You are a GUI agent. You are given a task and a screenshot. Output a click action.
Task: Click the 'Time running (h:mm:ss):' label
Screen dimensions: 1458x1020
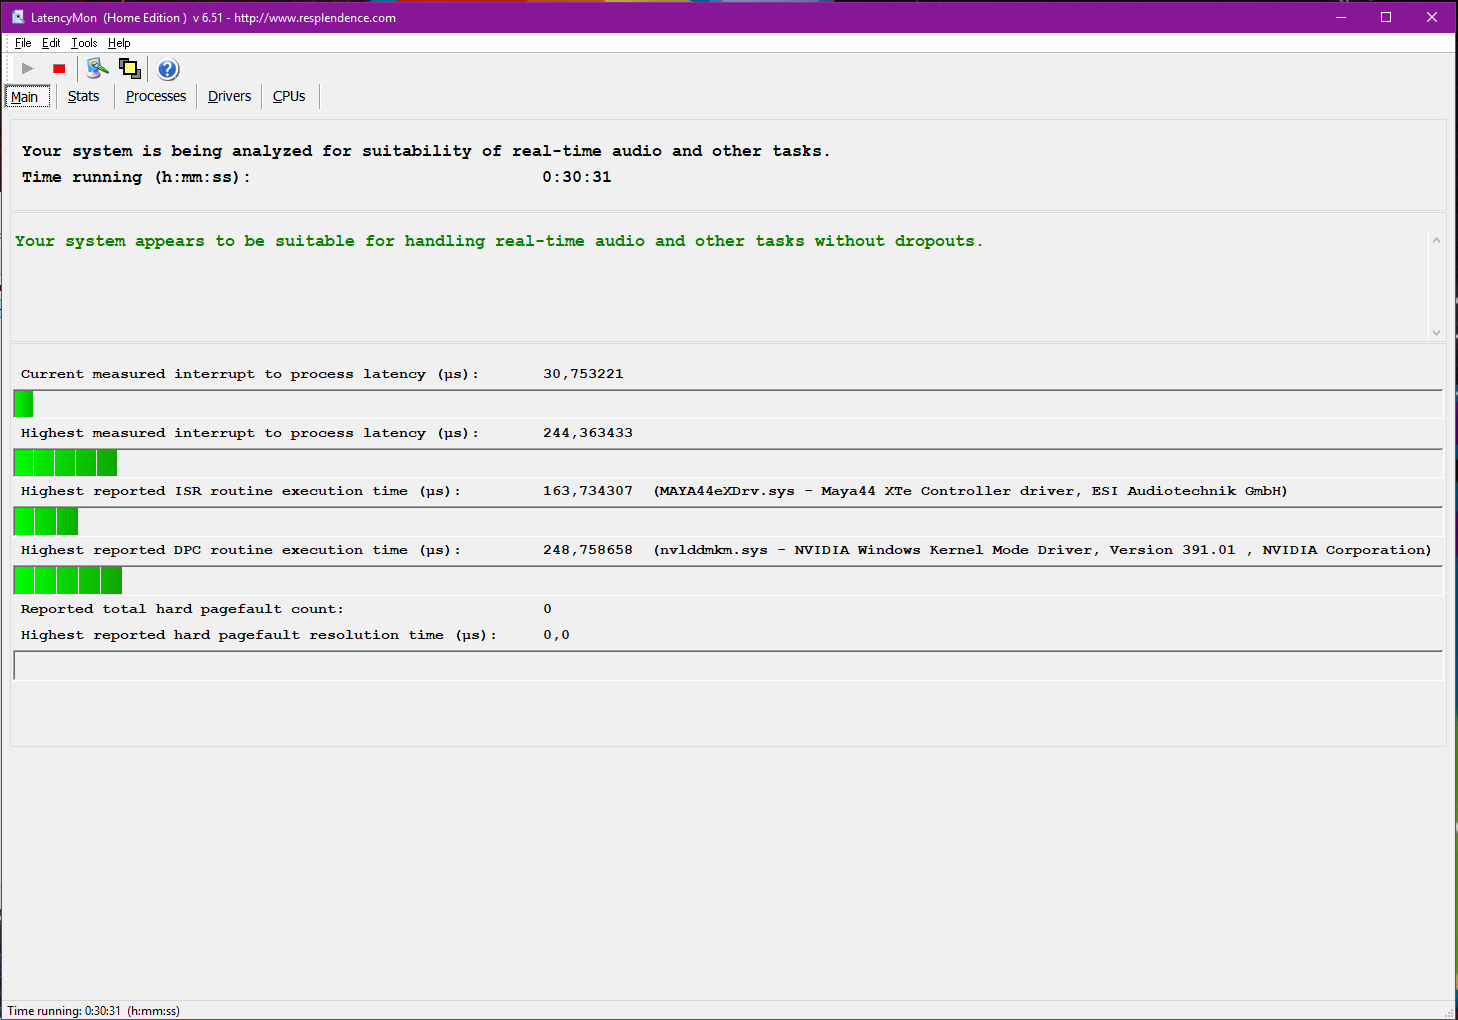tap(136, 177)
